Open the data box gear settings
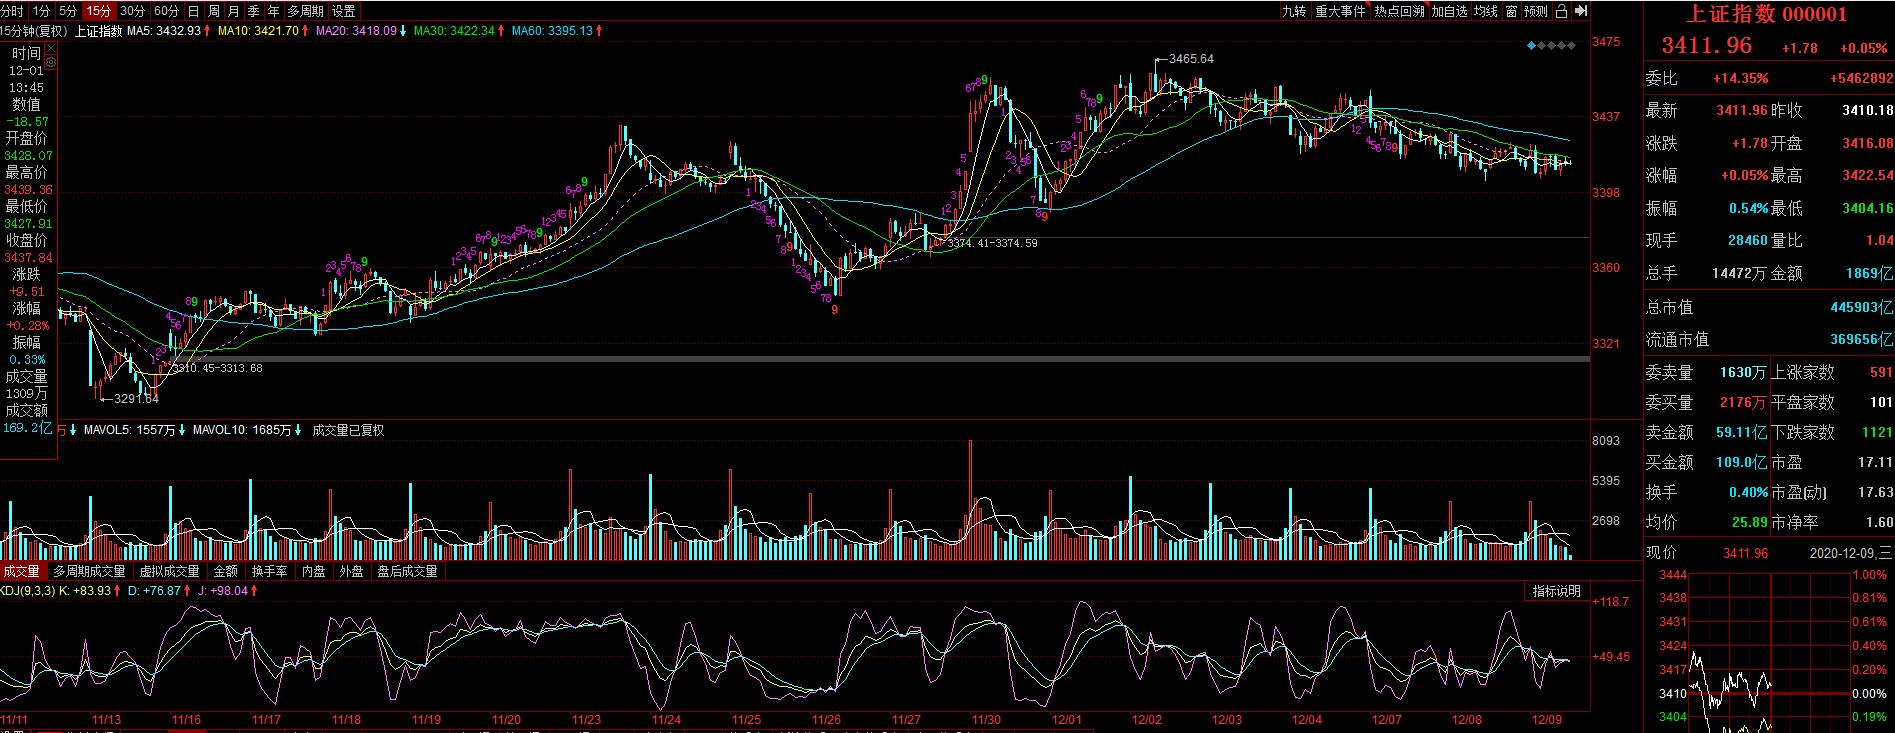 pyautogui.click(x=51, y=62)
